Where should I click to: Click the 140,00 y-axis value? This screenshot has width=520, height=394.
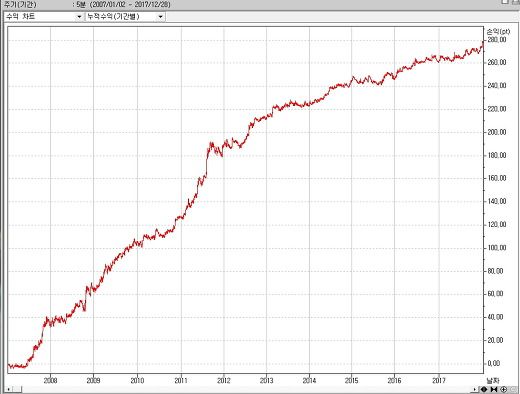(x=497, y=201)
